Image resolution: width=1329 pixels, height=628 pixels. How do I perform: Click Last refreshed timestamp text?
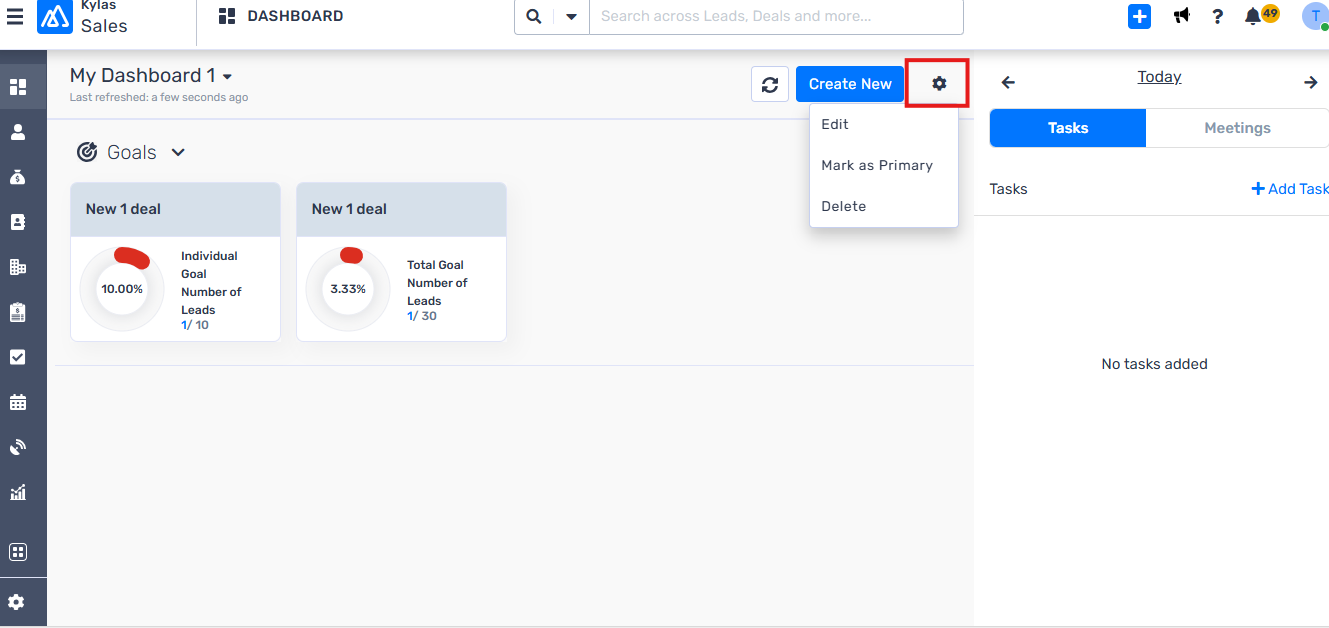(x=159, y=97)
